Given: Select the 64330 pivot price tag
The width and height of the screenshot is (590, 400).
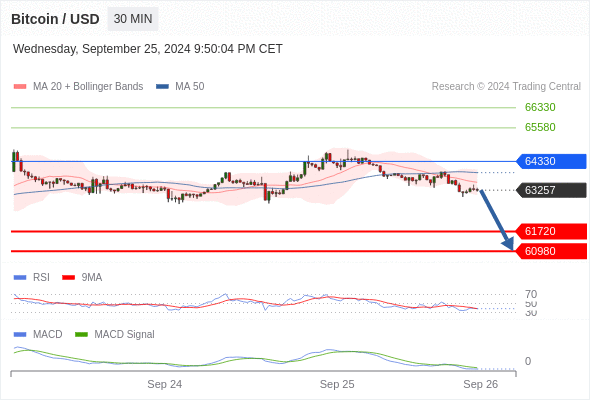Looking at the screenshot, I should pyautogui.click(x=551, y=161).
